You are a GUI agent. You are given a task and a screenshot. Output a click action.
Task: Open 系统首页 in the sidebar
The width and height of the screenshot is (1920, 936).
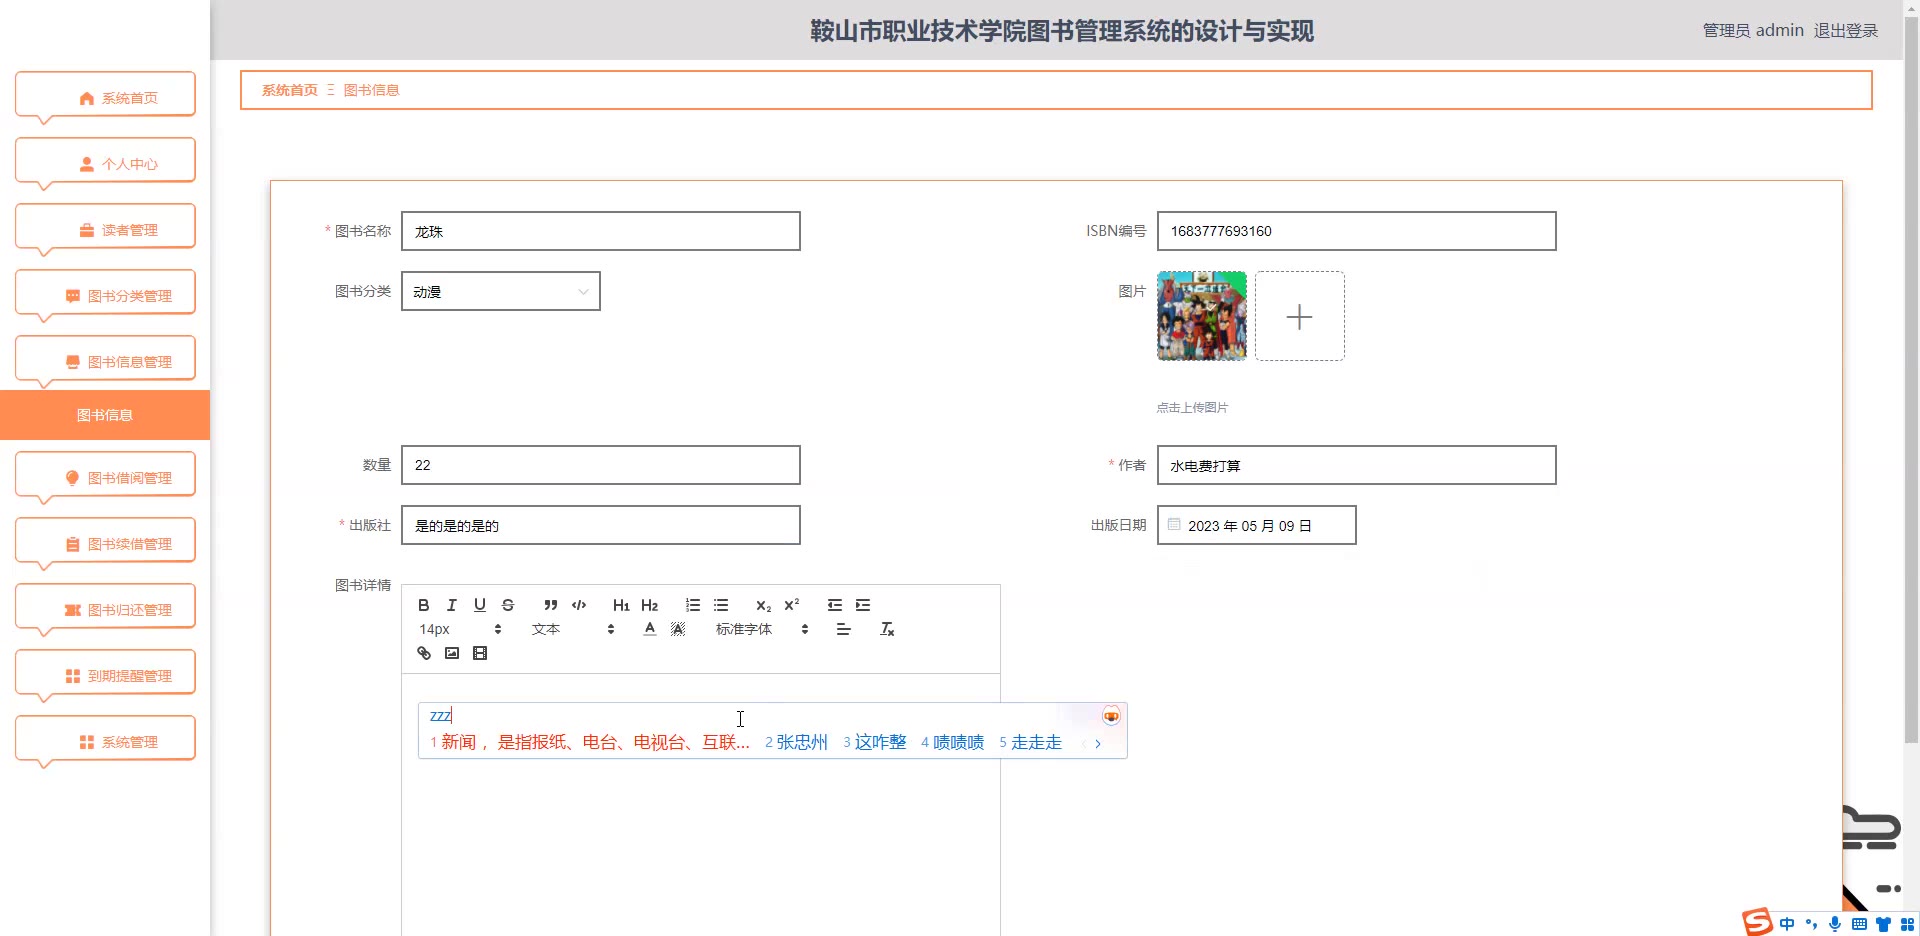105,97
